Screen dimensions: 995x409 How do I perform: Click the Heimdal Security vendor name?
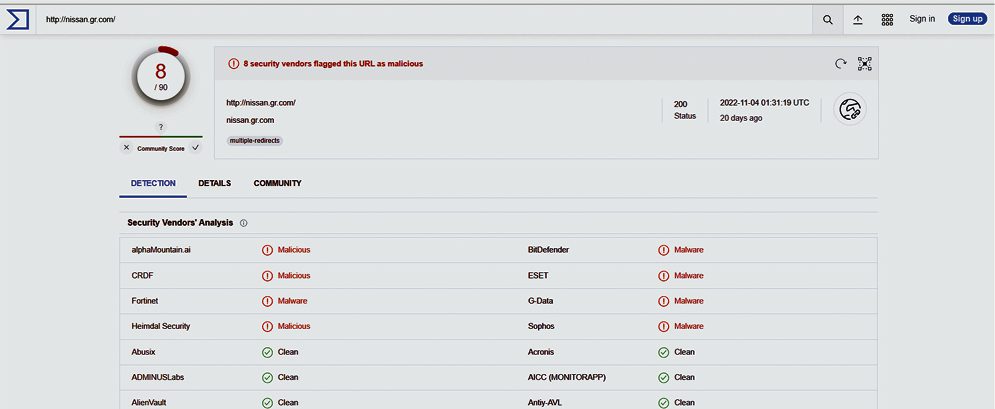pyautogui.click(x=161, y=326)
